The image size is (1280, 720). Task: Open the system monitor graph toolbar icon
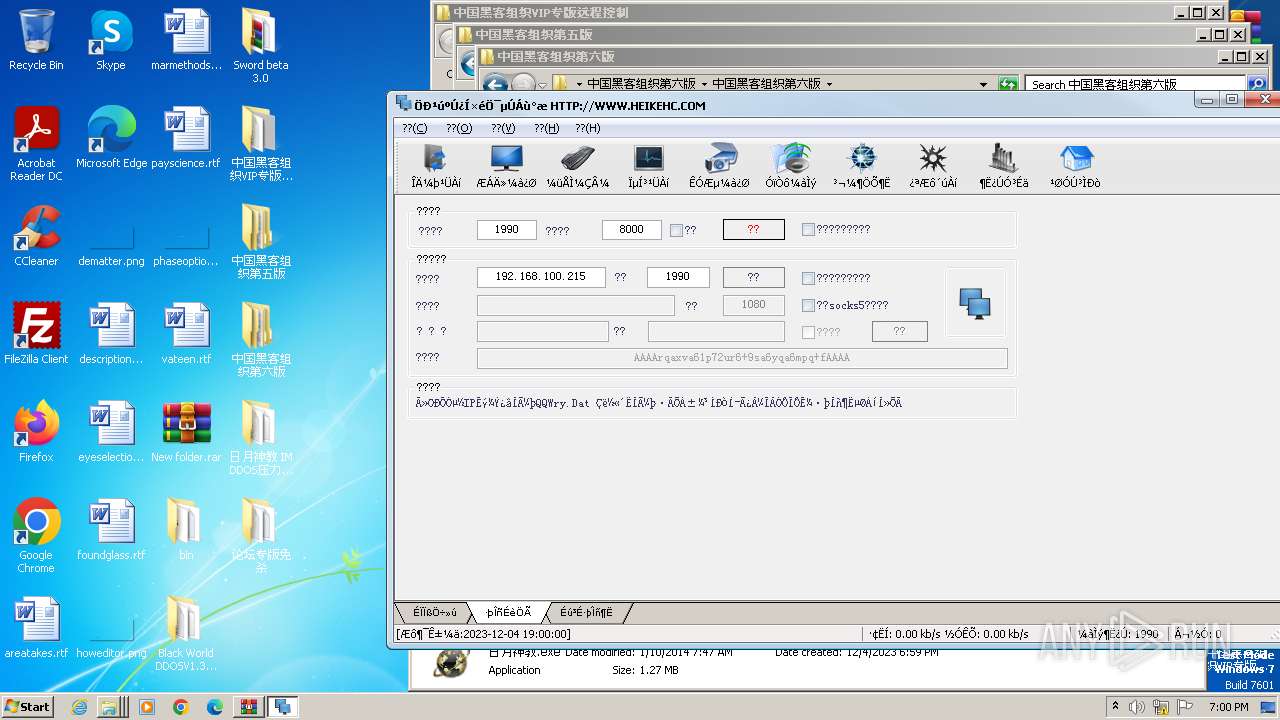click(x=648, y=165)
